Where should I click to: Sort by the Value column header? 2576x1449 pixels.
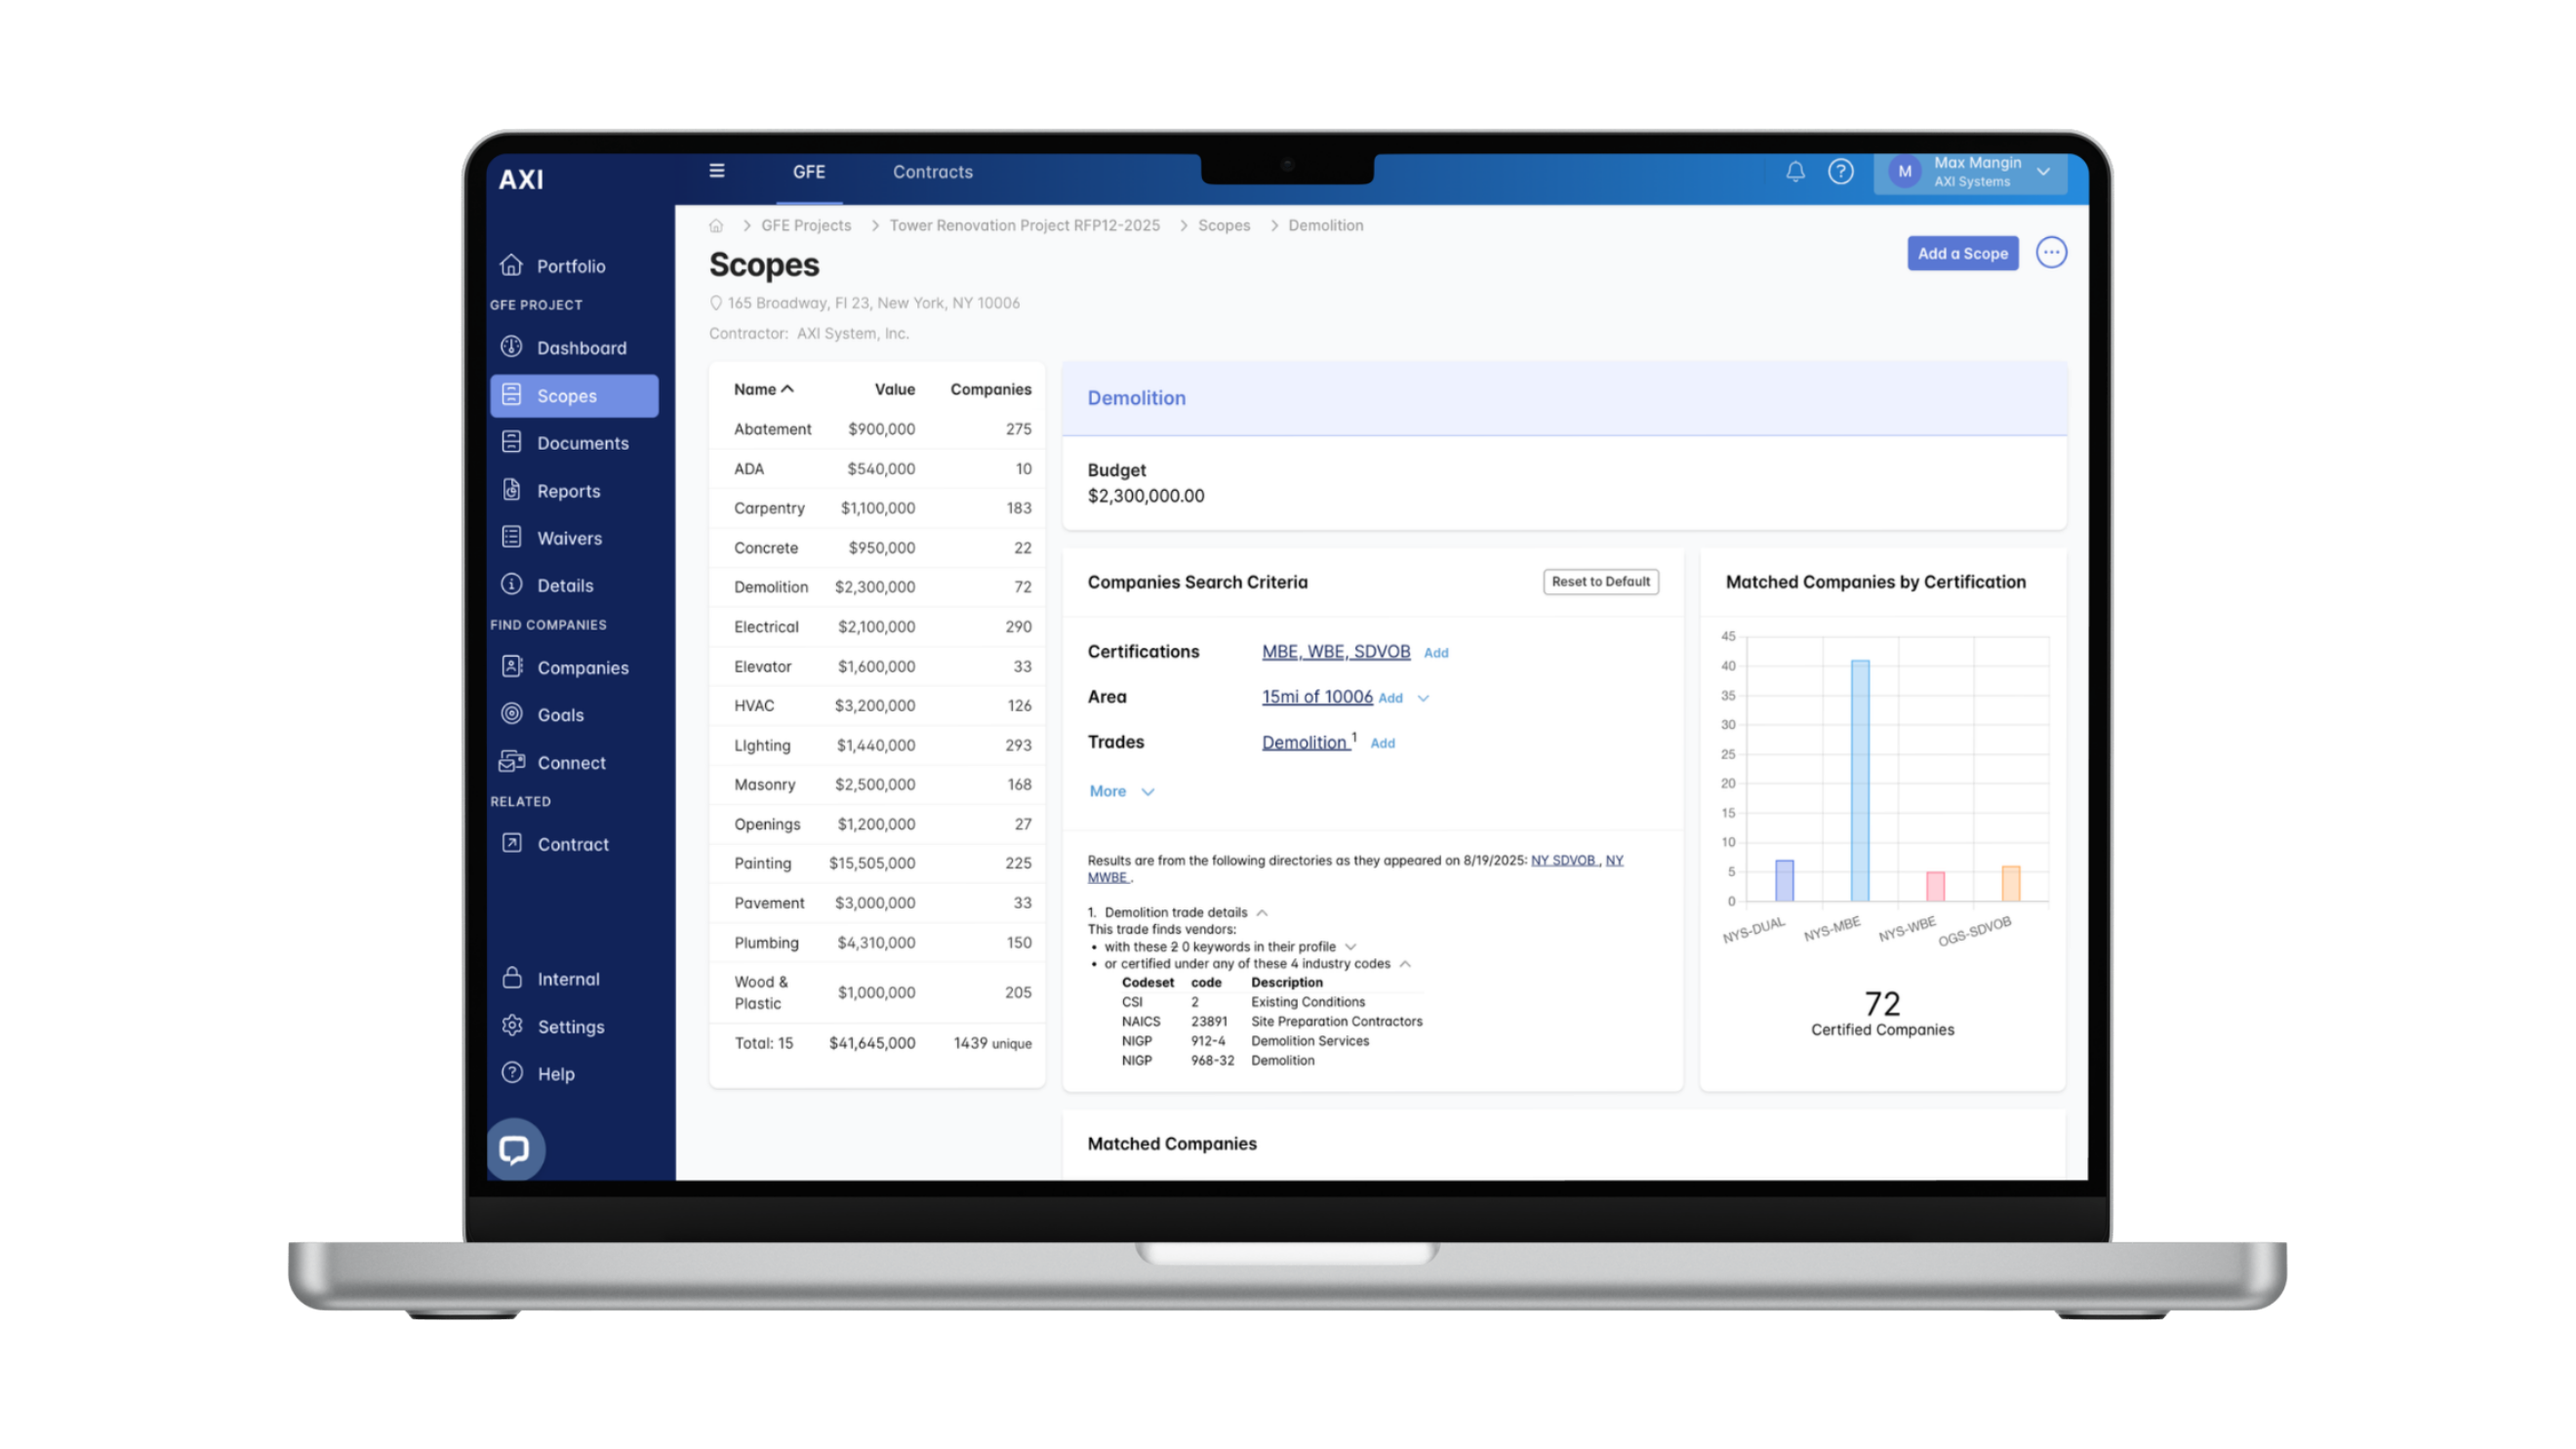pyautogui.click(x=894, y=389)
